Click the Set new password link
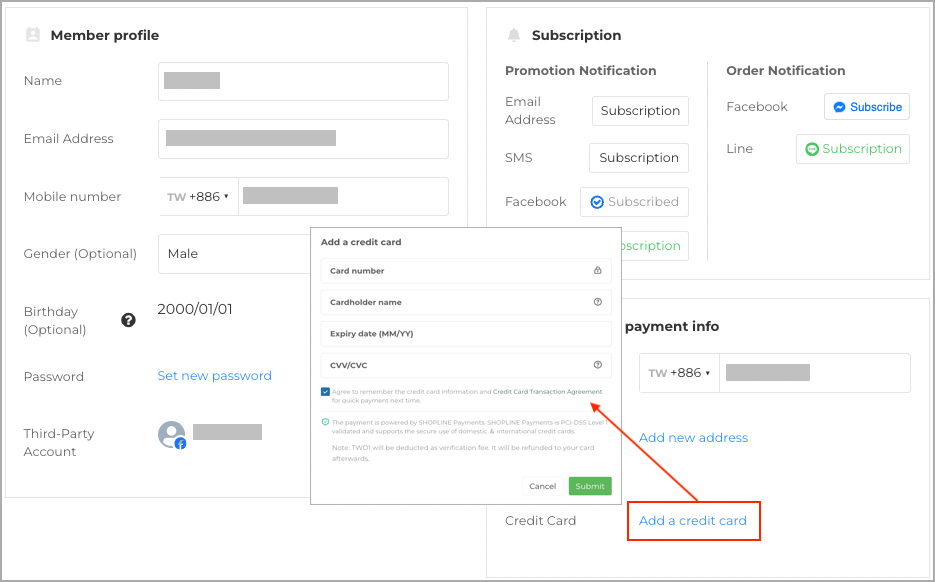This screenshot has width=935, height=582. coord(215,376)
